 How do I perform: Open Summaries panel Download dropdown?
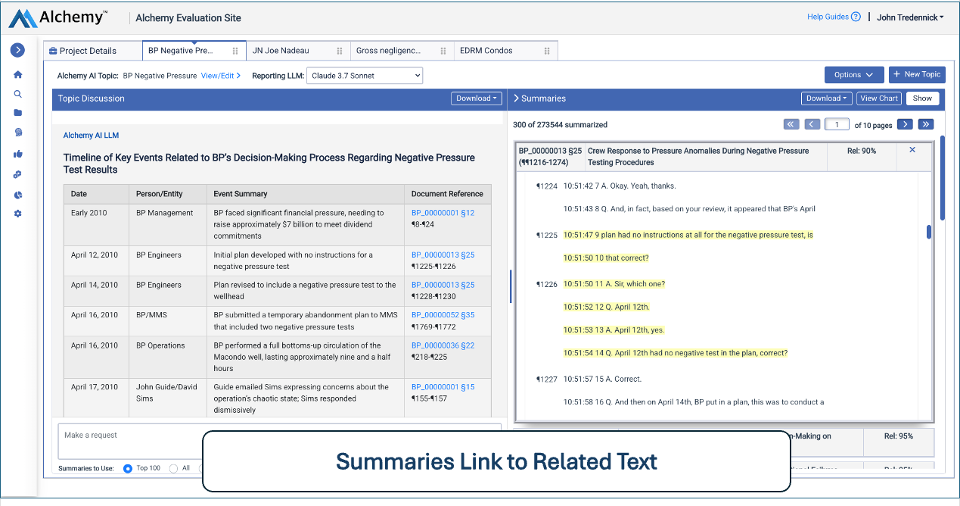827,98
